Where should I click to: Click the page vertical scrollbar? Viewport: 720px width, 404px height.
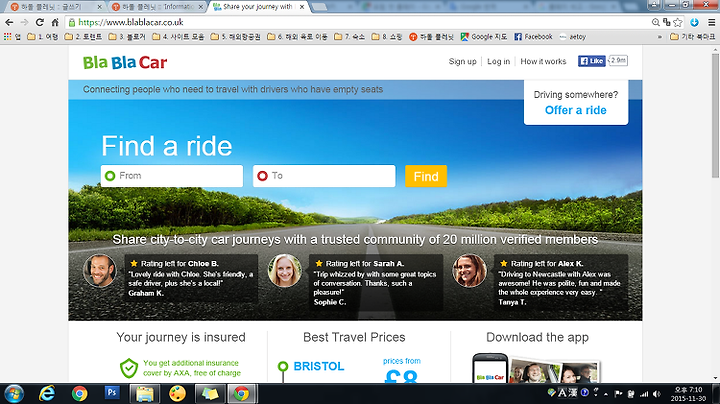[715, 116]
